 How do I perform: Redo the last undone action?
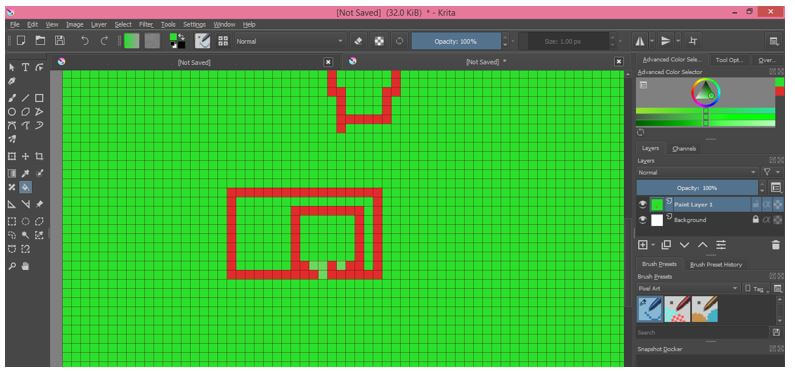[x=104, y=41]
